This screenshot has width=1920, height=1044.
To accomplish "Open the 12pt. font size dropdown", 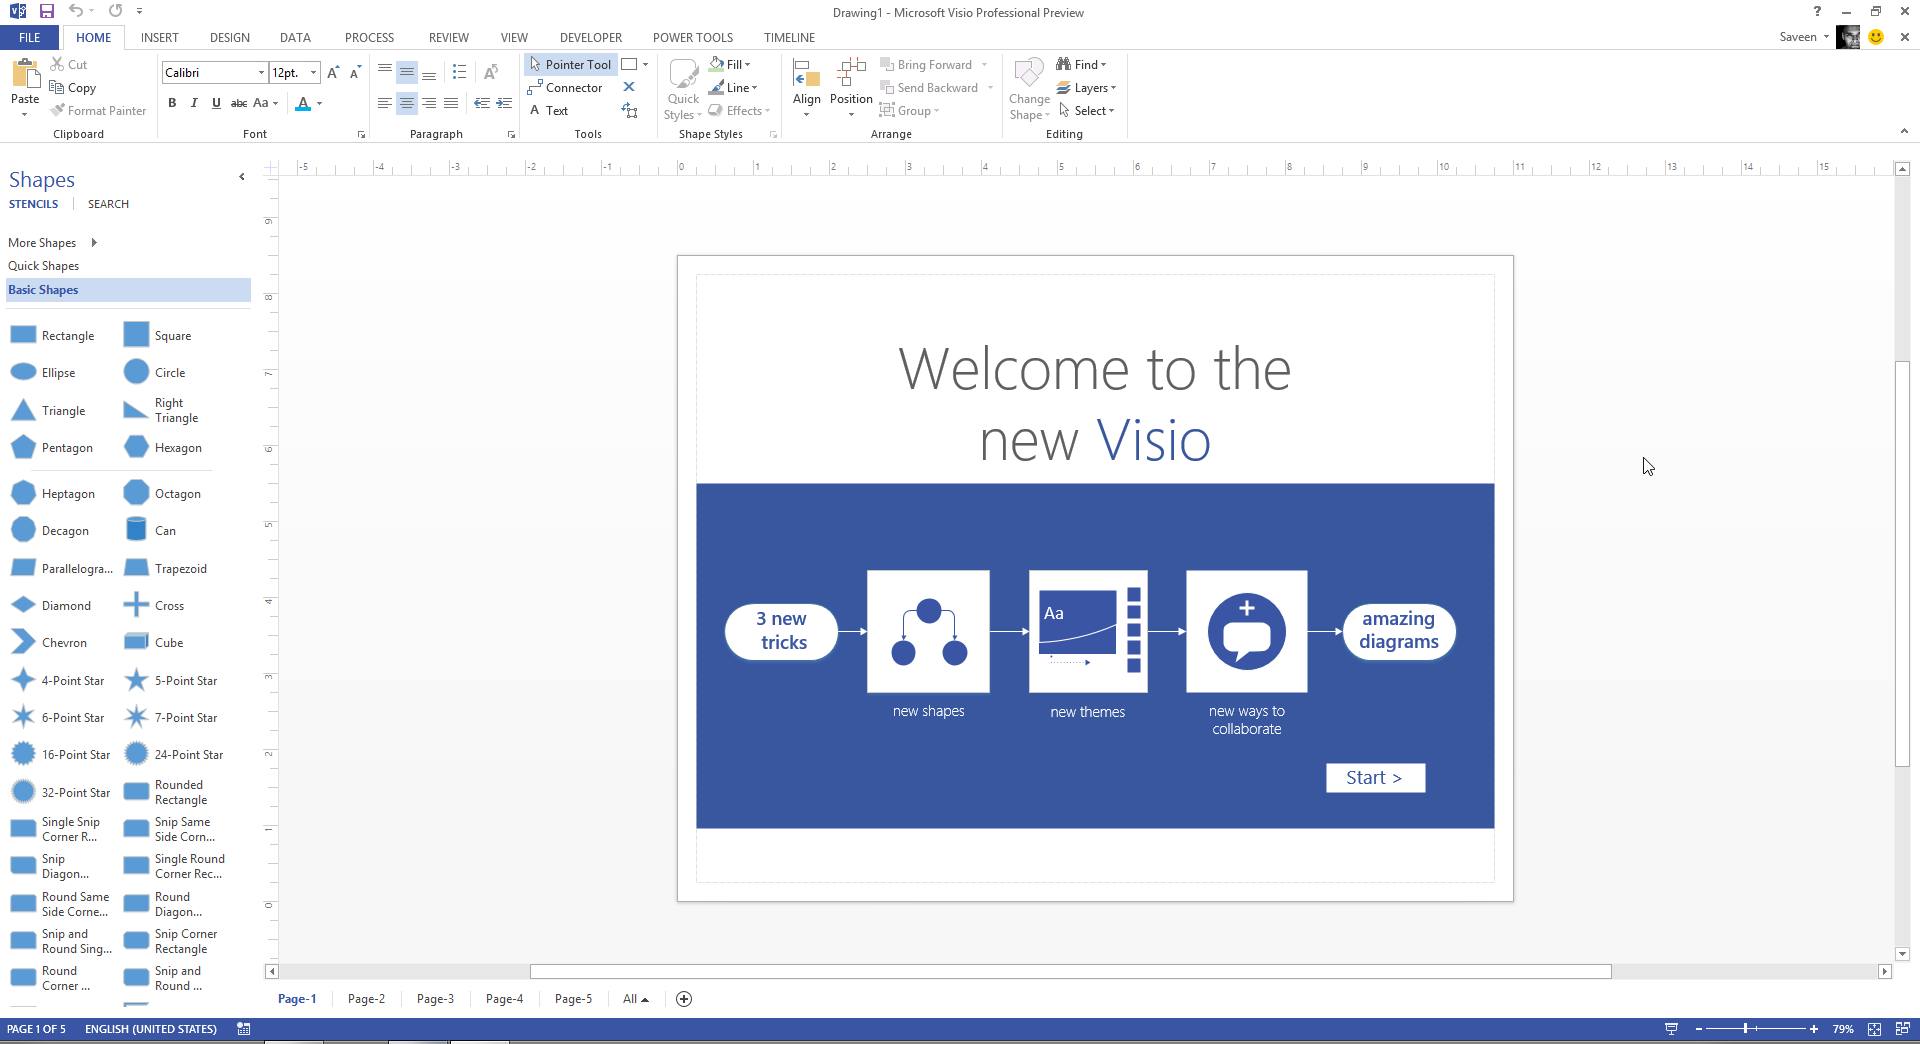I will pos(313,72).
